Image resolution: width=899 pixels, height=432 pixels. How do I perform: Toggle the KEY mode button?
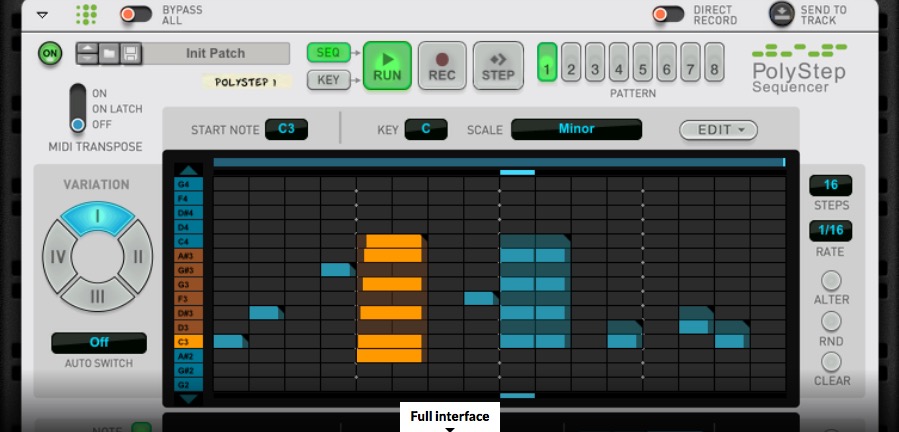(x=329, y=80)
